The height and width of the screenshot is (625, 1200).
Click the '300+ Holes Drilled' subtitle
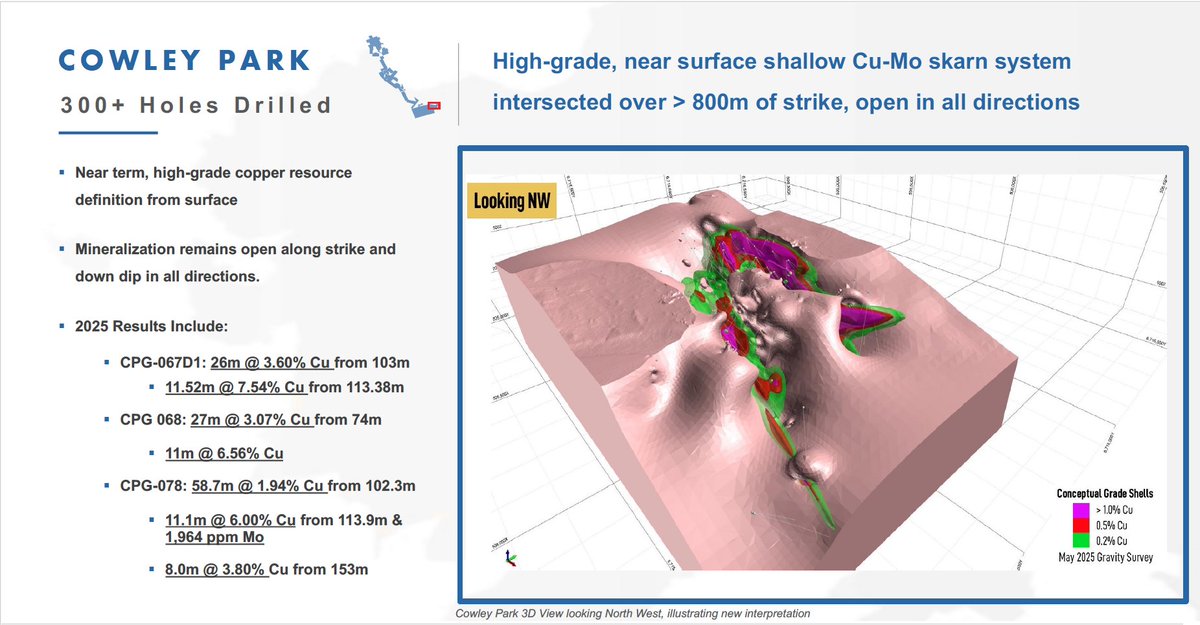[x=195, y=104]
